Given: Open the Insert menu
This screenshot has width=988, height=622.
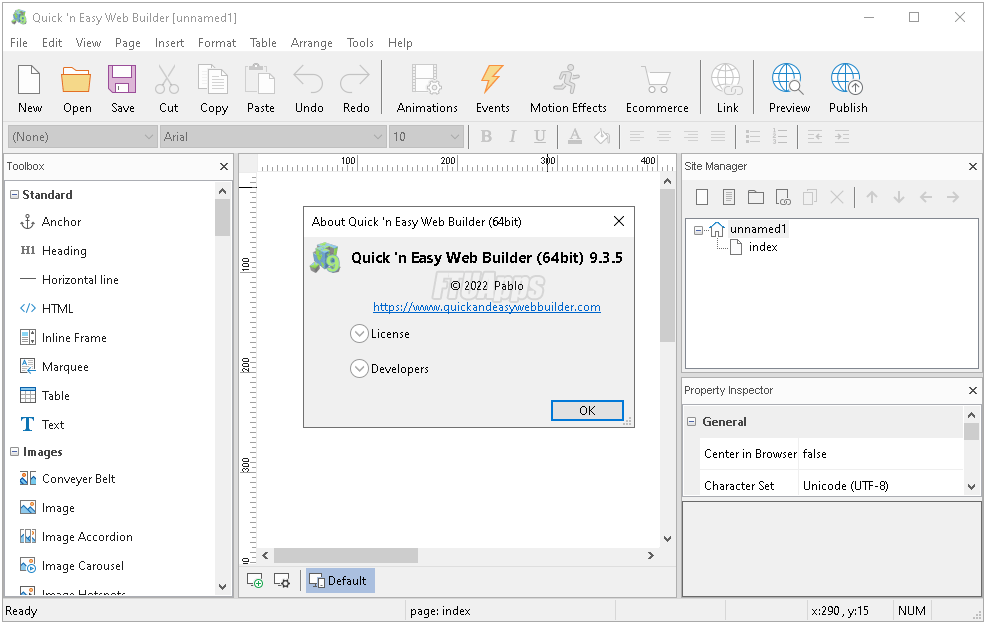Looking at the screenshot, I should click(x=169, y=43).
